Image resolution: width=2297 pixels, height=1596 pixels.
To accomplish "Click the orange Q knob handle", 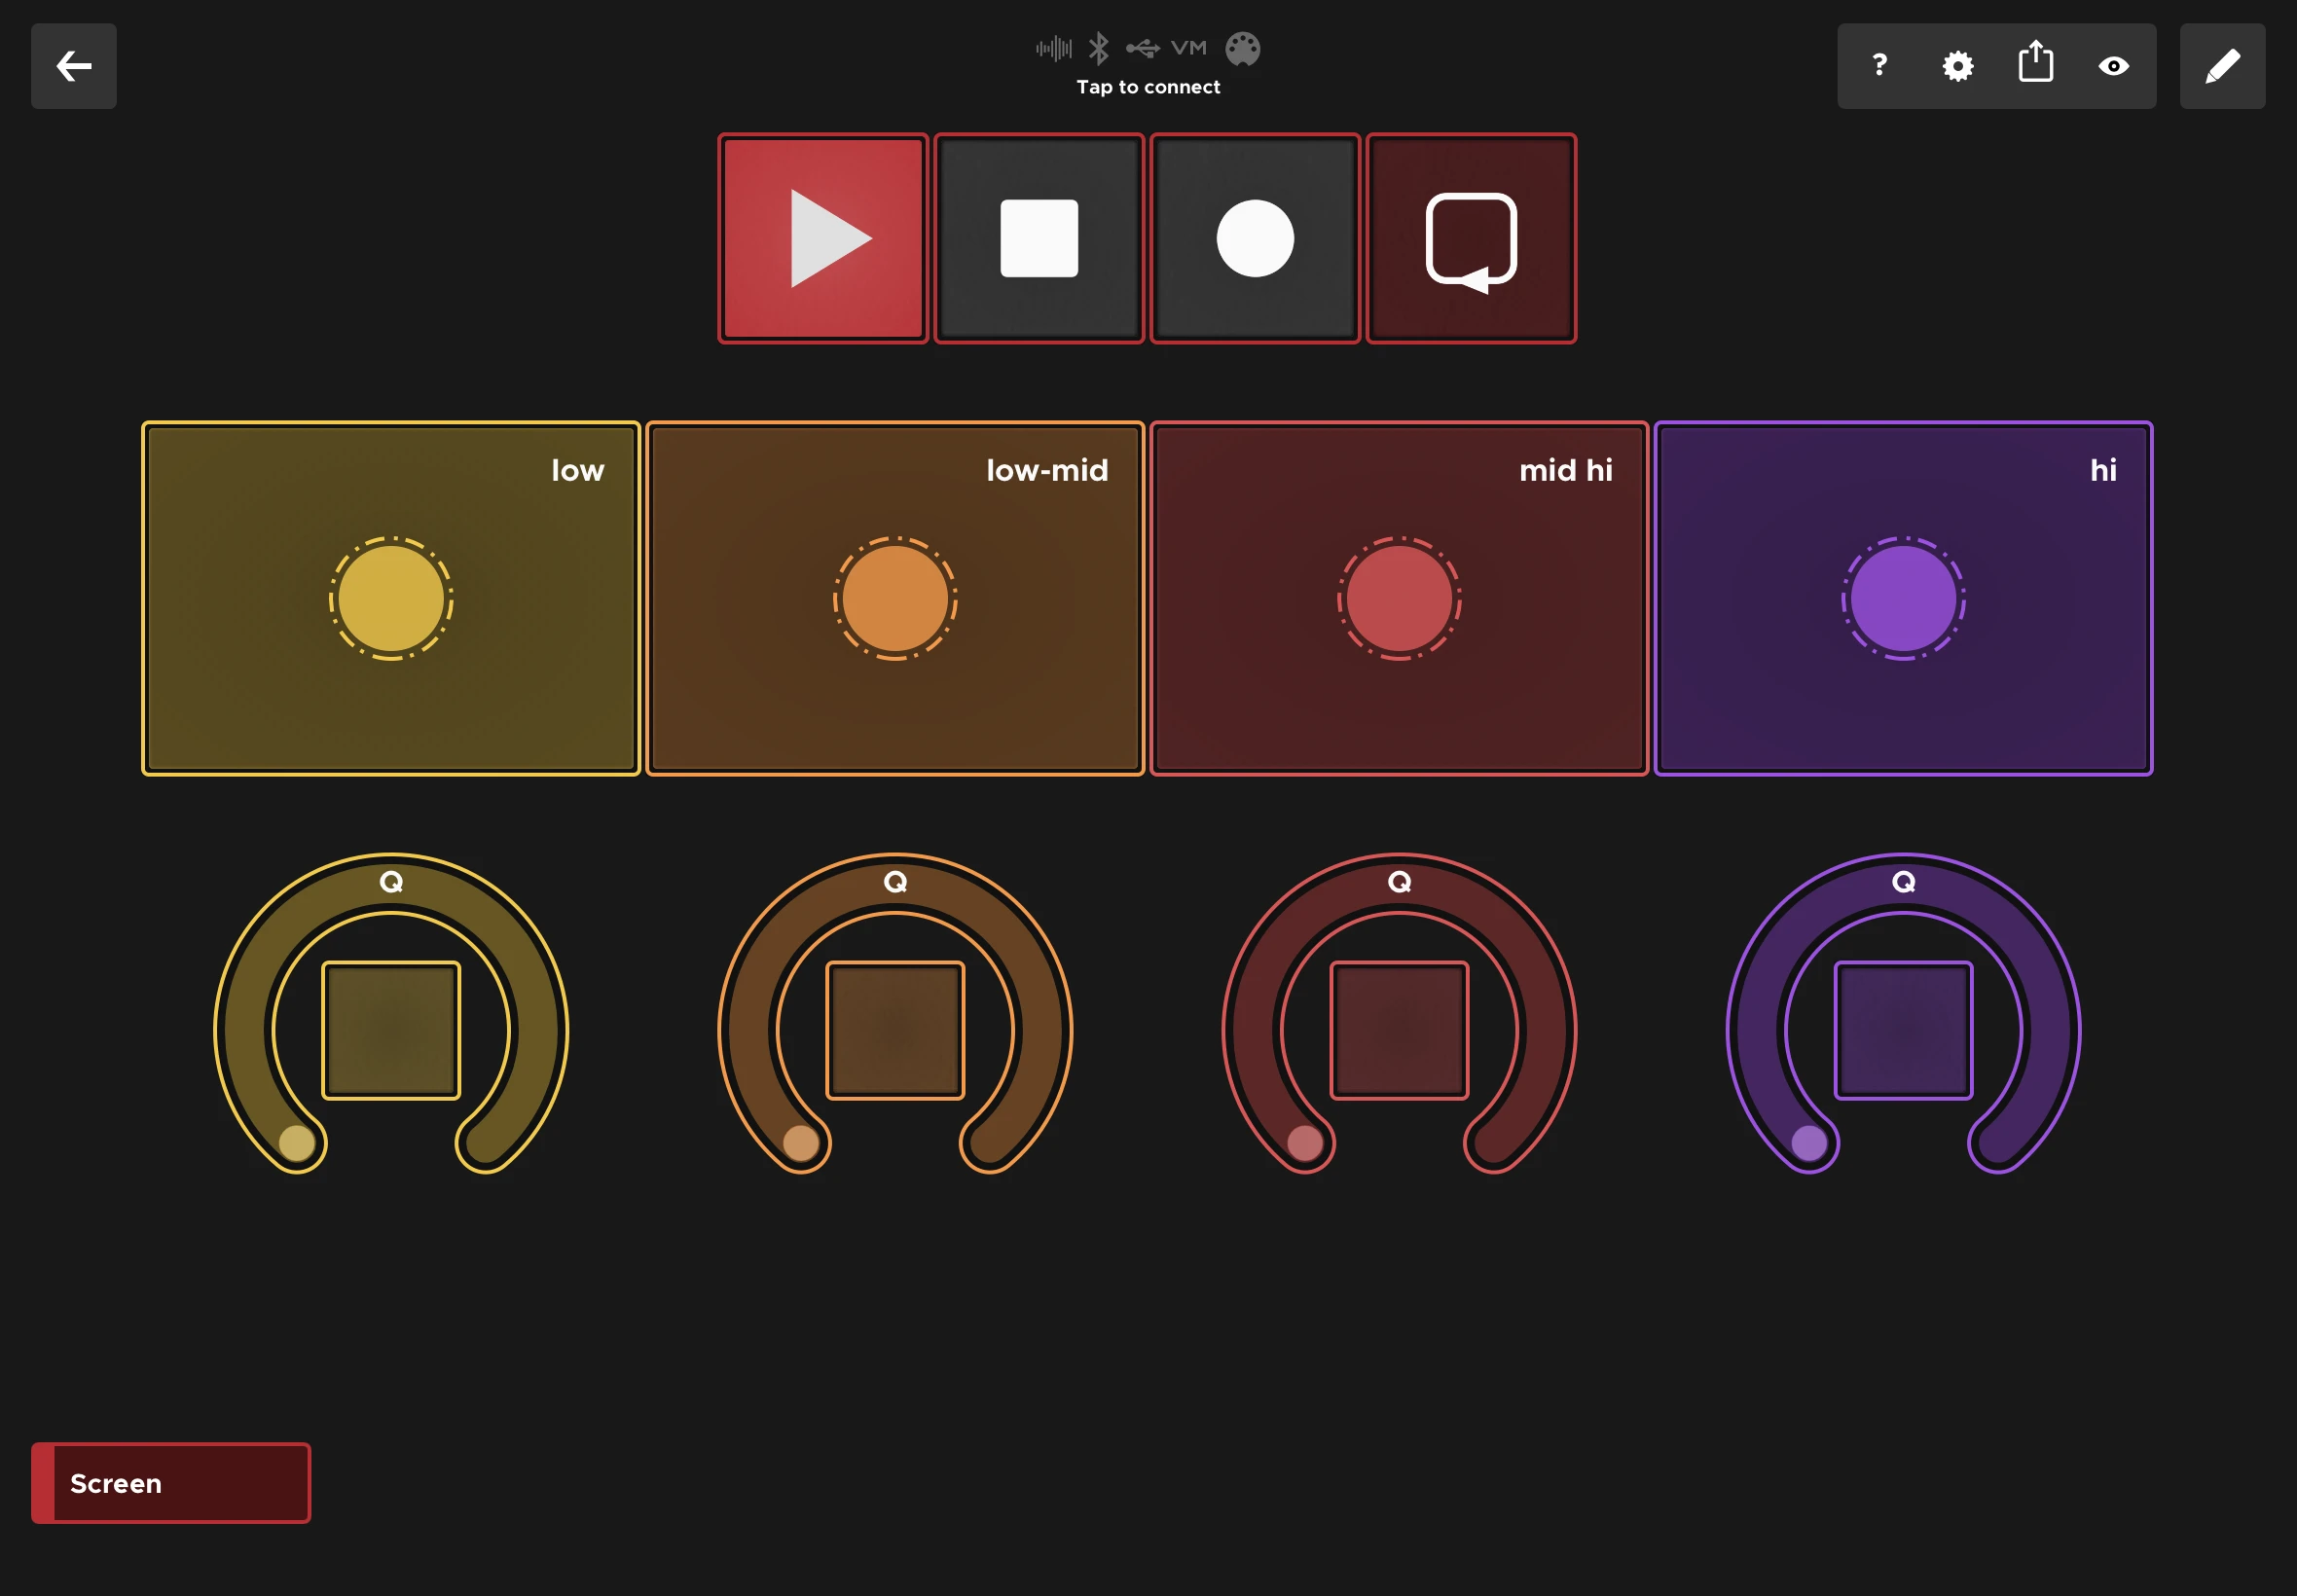I will [800, 1142].
